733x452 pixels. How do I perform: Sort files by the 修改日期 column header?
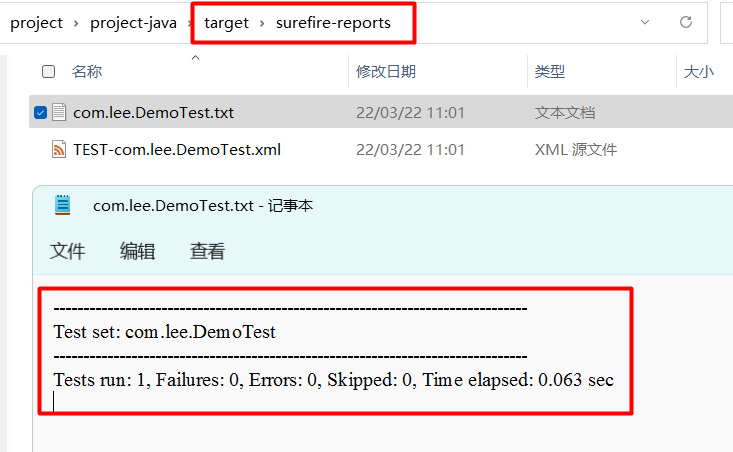click(386, 72)
